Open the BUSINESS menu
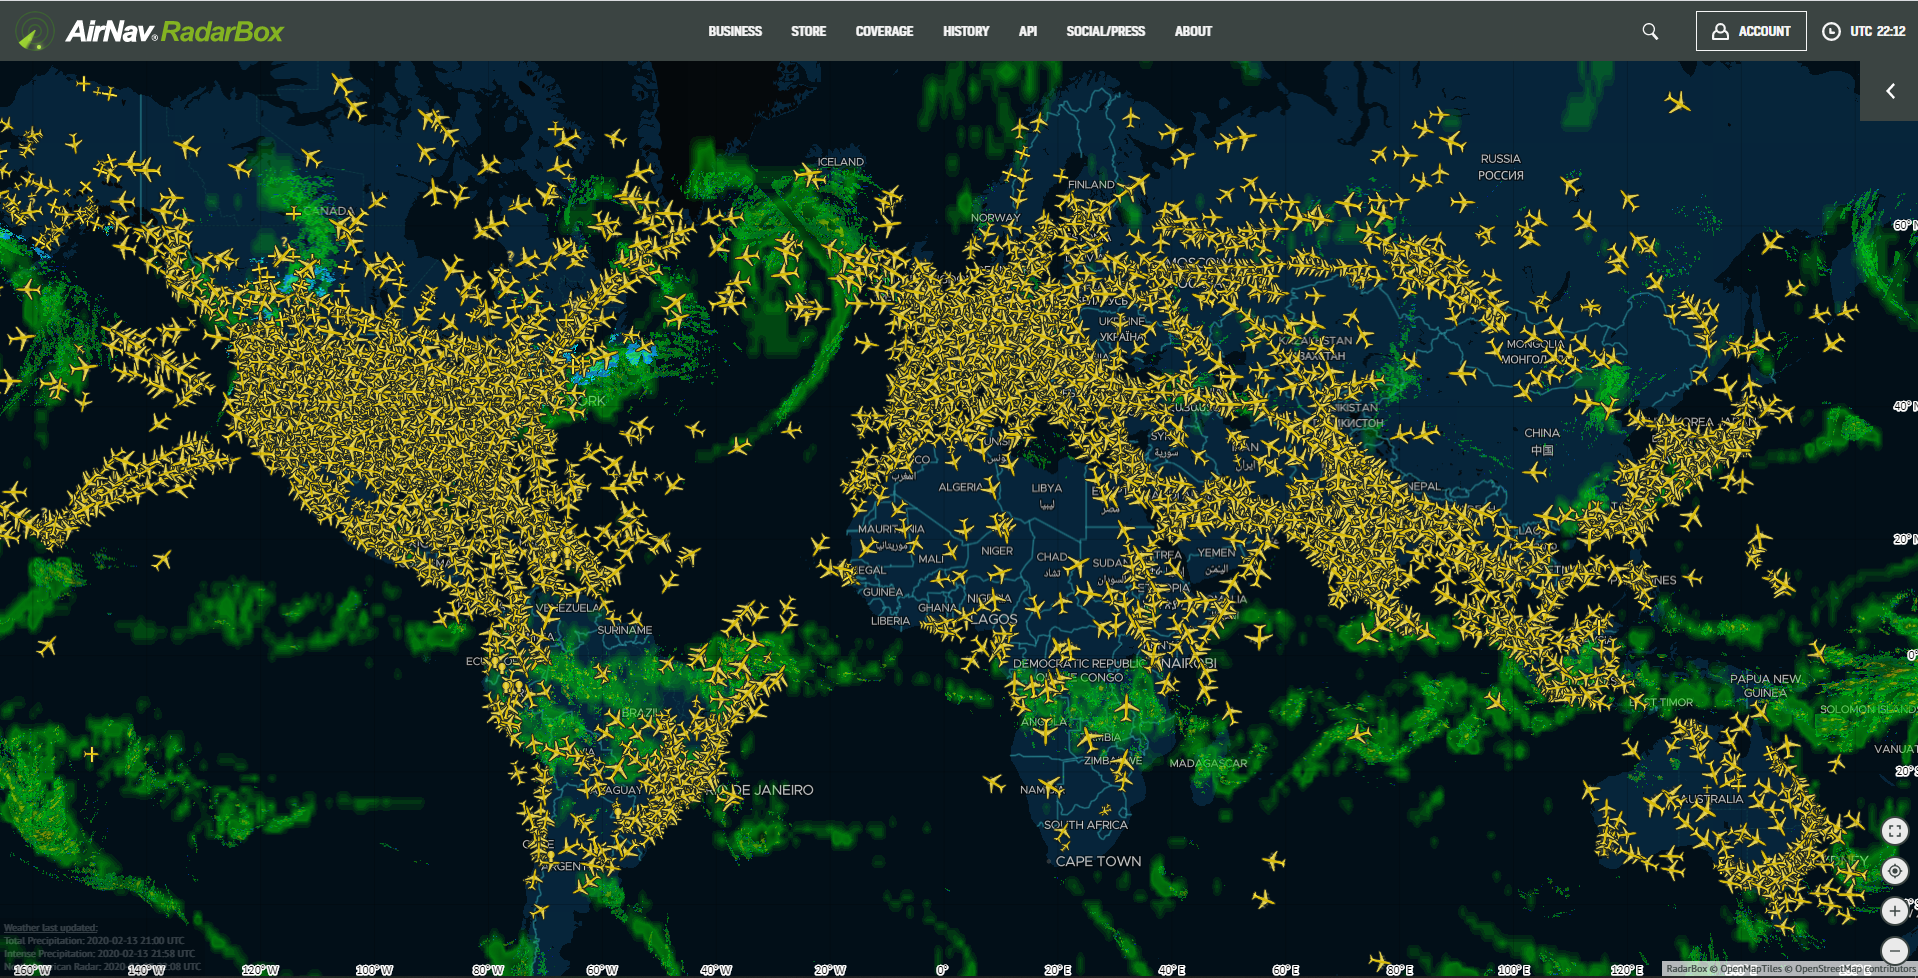Screen dimensions: 1918x978 tap(735, 31)
